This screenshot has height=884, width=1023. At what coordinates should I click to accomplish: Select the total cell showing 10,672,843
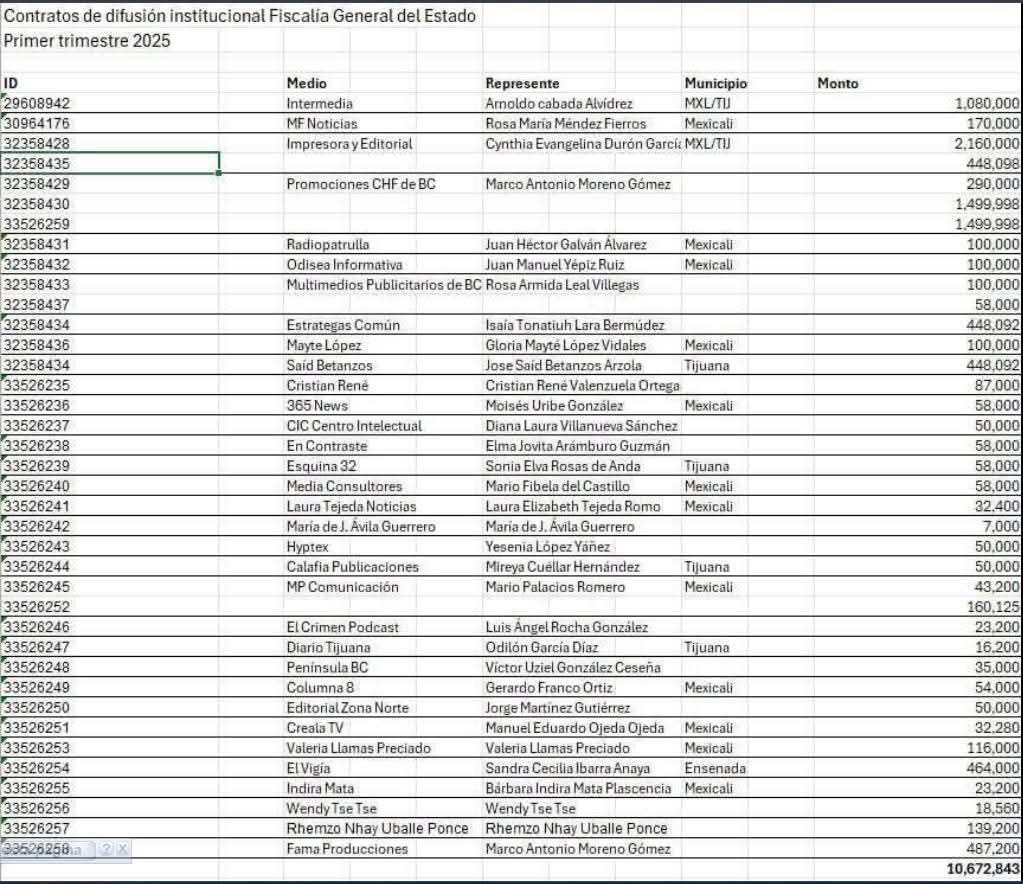(x=982, y=869)
